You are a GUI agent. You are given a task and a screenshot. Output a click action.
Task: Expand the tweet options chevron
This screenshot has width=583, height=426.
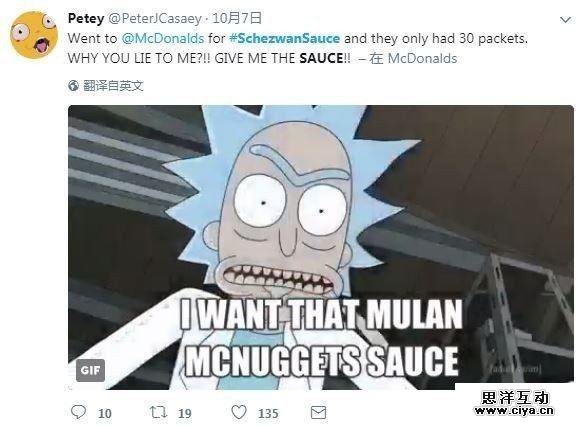tap(566, 20)
